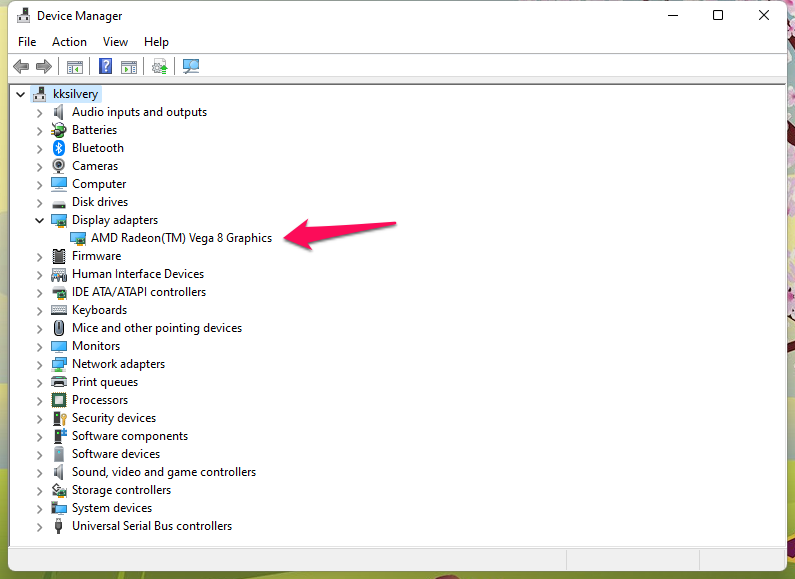Click the Show/Hide Action Pane toolbar icon

(129, 66)
